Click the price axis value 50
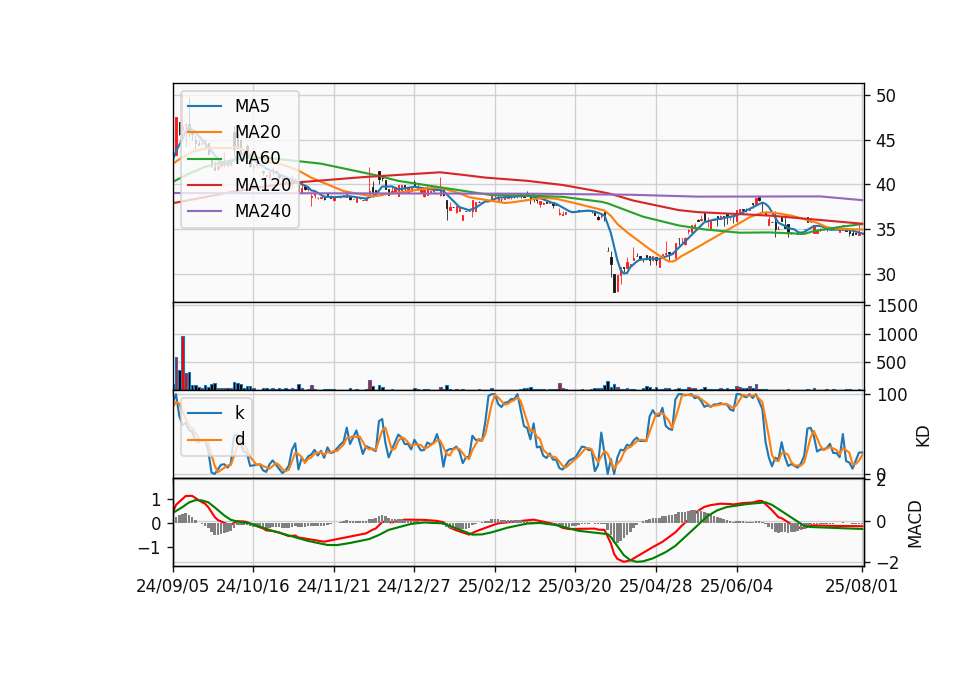 coord(885,96)
